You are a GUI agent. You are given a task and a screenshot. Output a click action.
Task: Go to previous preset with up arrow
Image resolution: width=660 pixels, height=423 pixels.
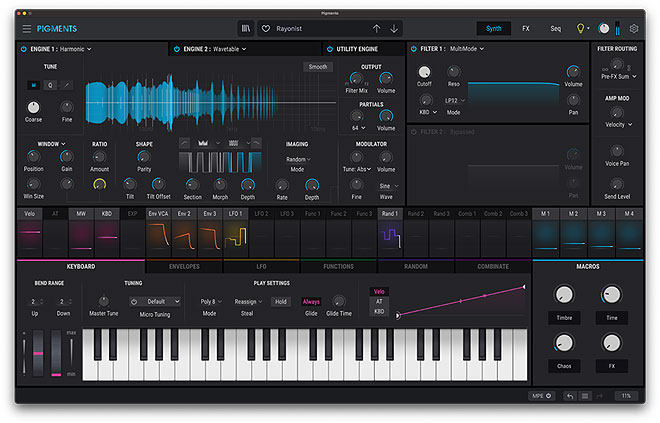[376, 29]
